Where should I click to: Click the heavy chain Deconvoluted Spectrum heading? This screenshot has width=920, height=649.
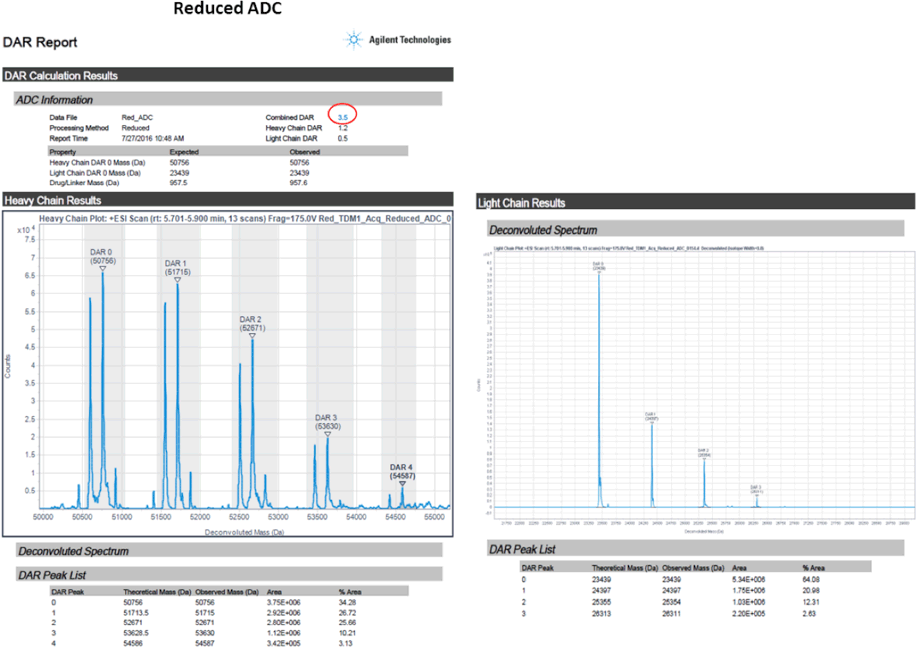point(74,551)
